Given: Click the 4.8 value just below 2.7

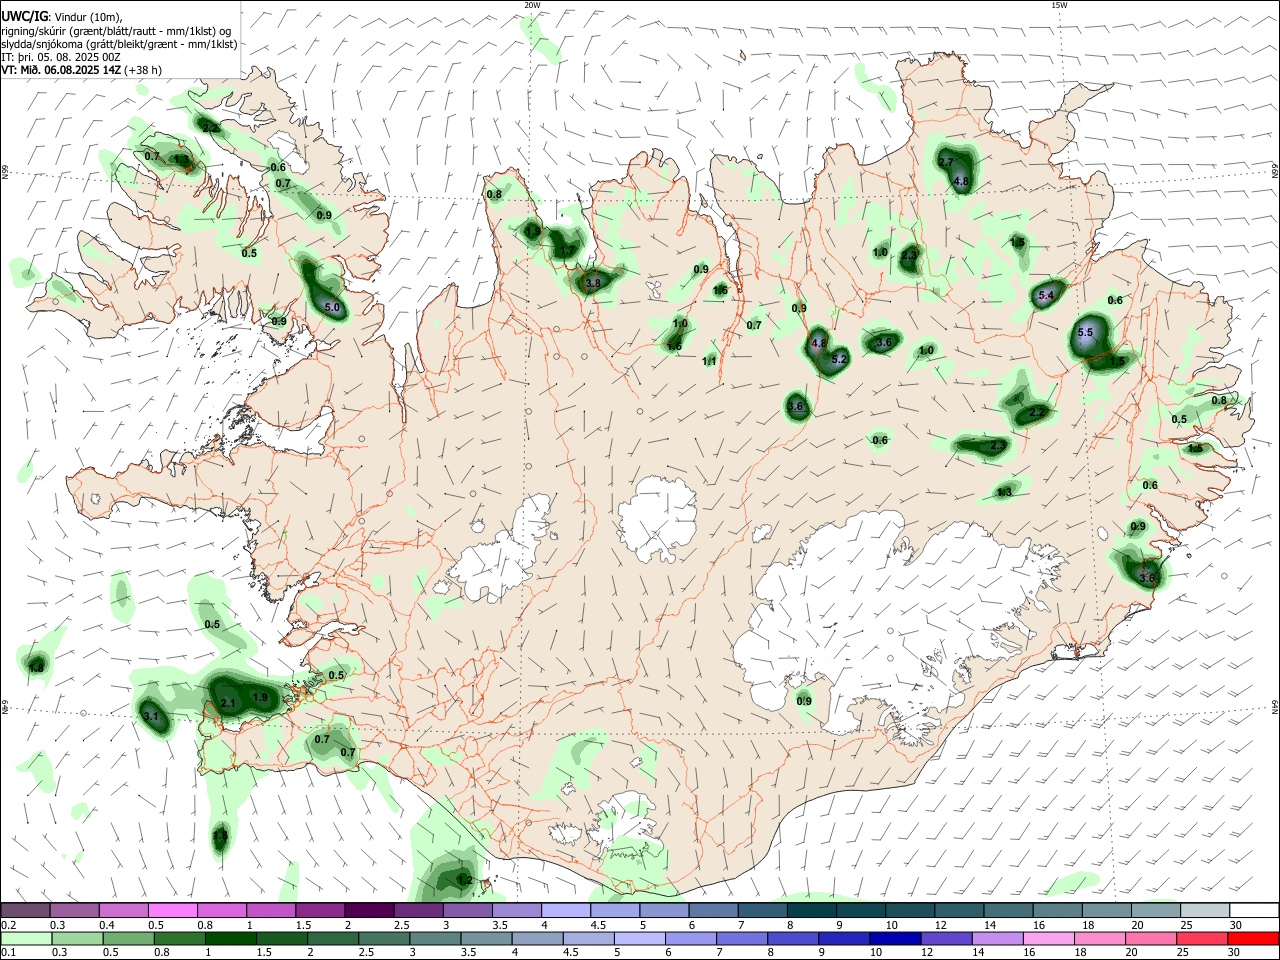Looking at the screenshot, I should [962, 181].
